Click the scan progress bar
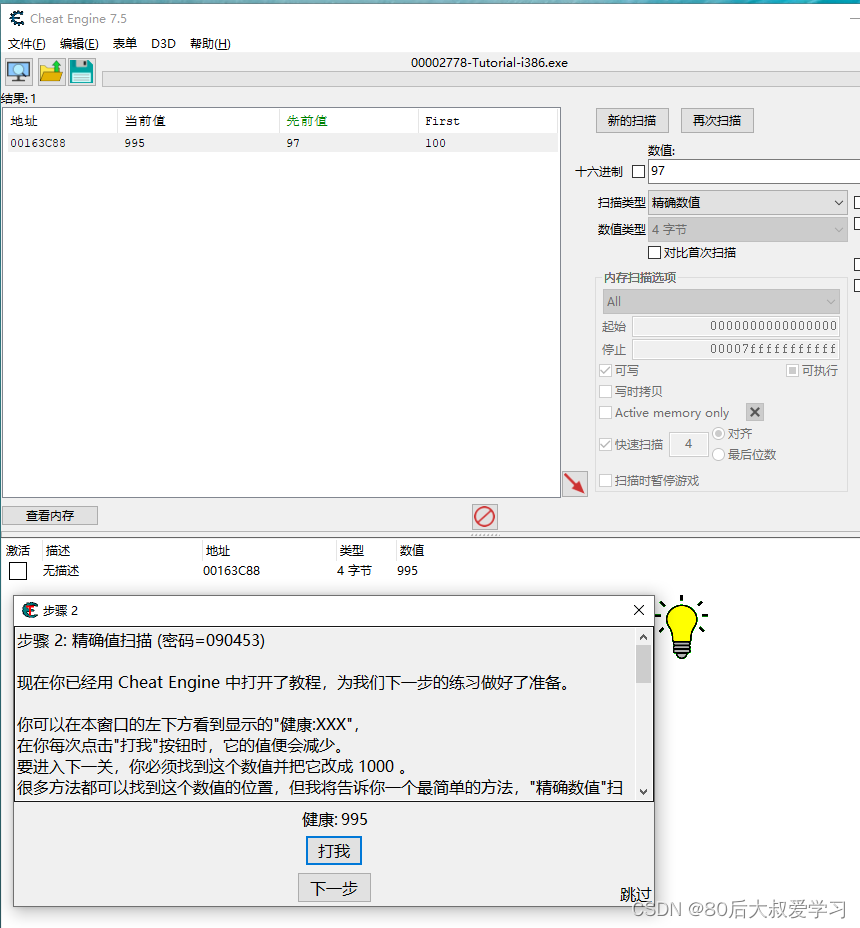This screenshot has width=860, height=928. pyautogui.click(x=481, y=79)
